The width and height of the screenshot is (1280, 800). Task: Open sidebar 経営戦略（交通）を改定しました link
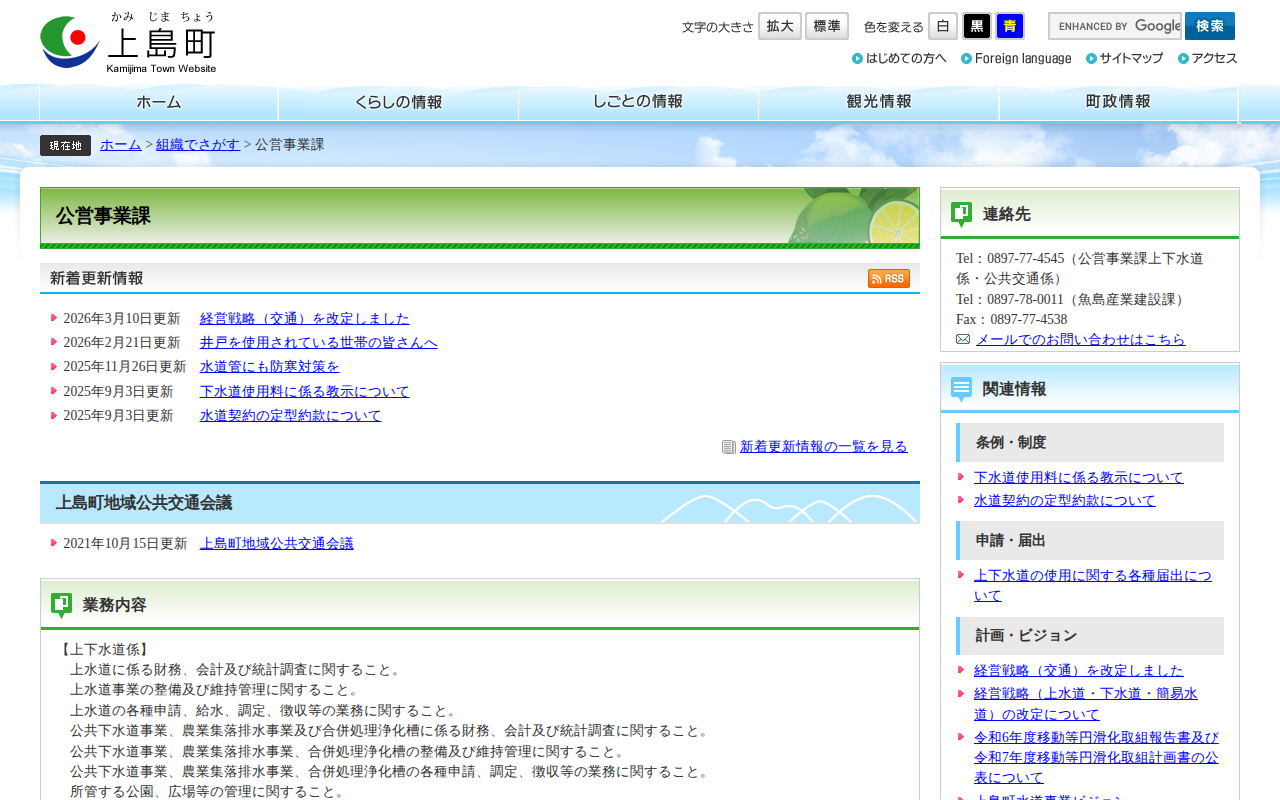[1079, 671]
